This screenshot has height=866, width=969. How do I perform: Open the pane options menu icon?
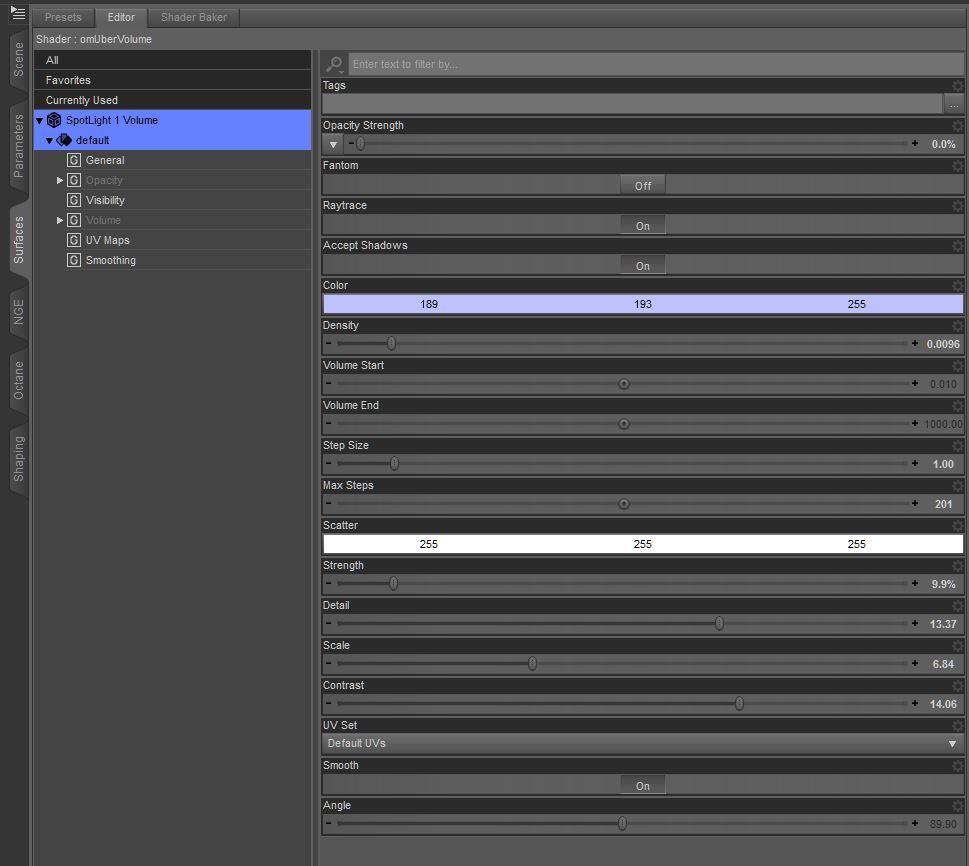point(17,12)
